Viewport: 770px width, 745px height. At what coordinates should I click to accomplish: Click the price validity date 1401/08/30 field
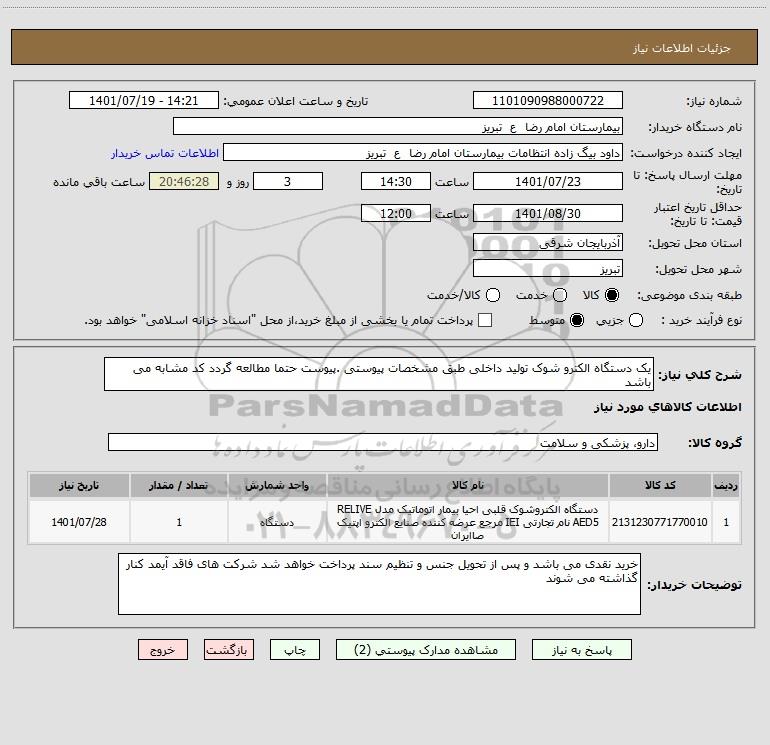pyautogui.click(x=548, y=213)
